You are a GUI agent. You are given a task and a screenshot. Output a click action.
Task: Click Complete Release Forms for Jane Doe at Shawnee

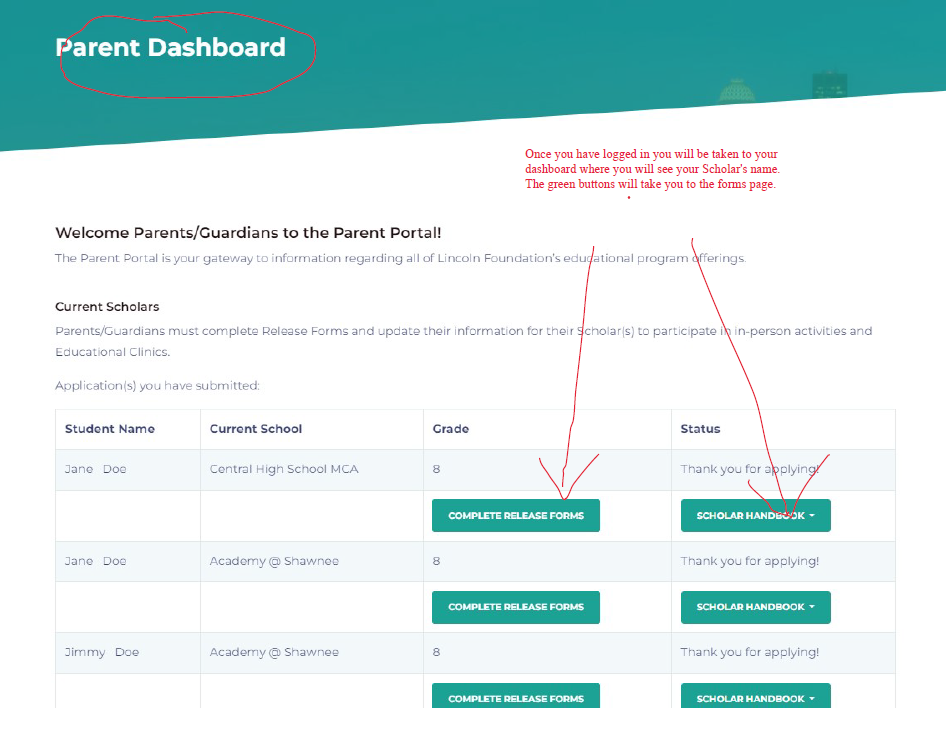point(515,607)
